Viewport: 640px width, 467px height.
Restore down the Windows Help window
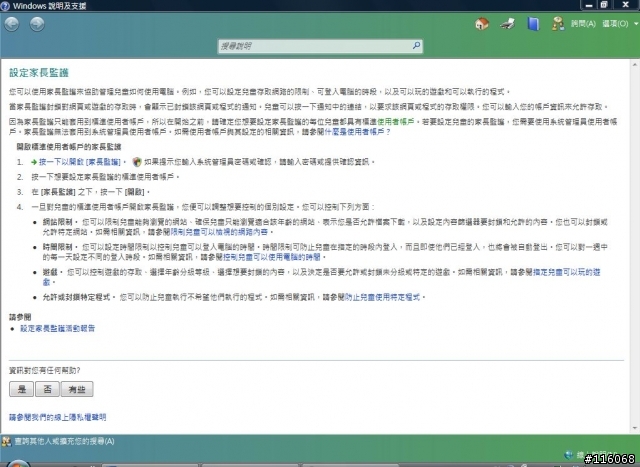click(x=604, y=5)
